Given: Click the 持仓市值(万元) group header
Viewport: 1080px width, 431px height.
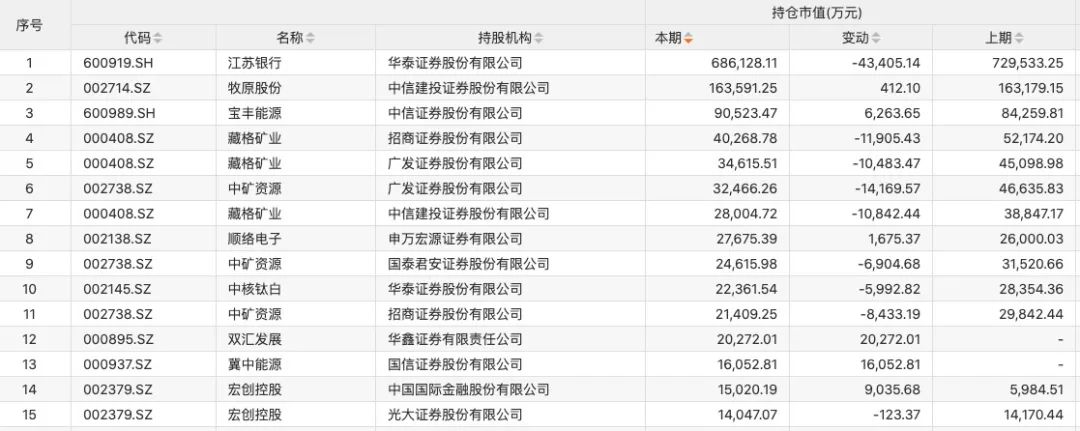Looking at the screenshot, I should click(x=817, y=12).
